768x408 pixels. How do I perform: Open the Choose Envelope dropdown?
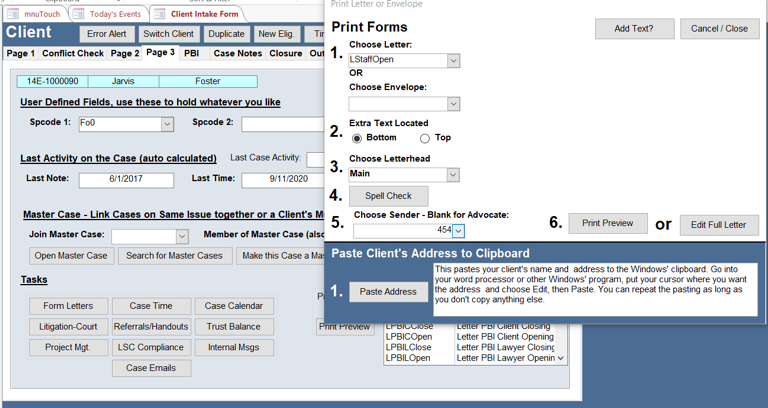[x=453, y=104]
